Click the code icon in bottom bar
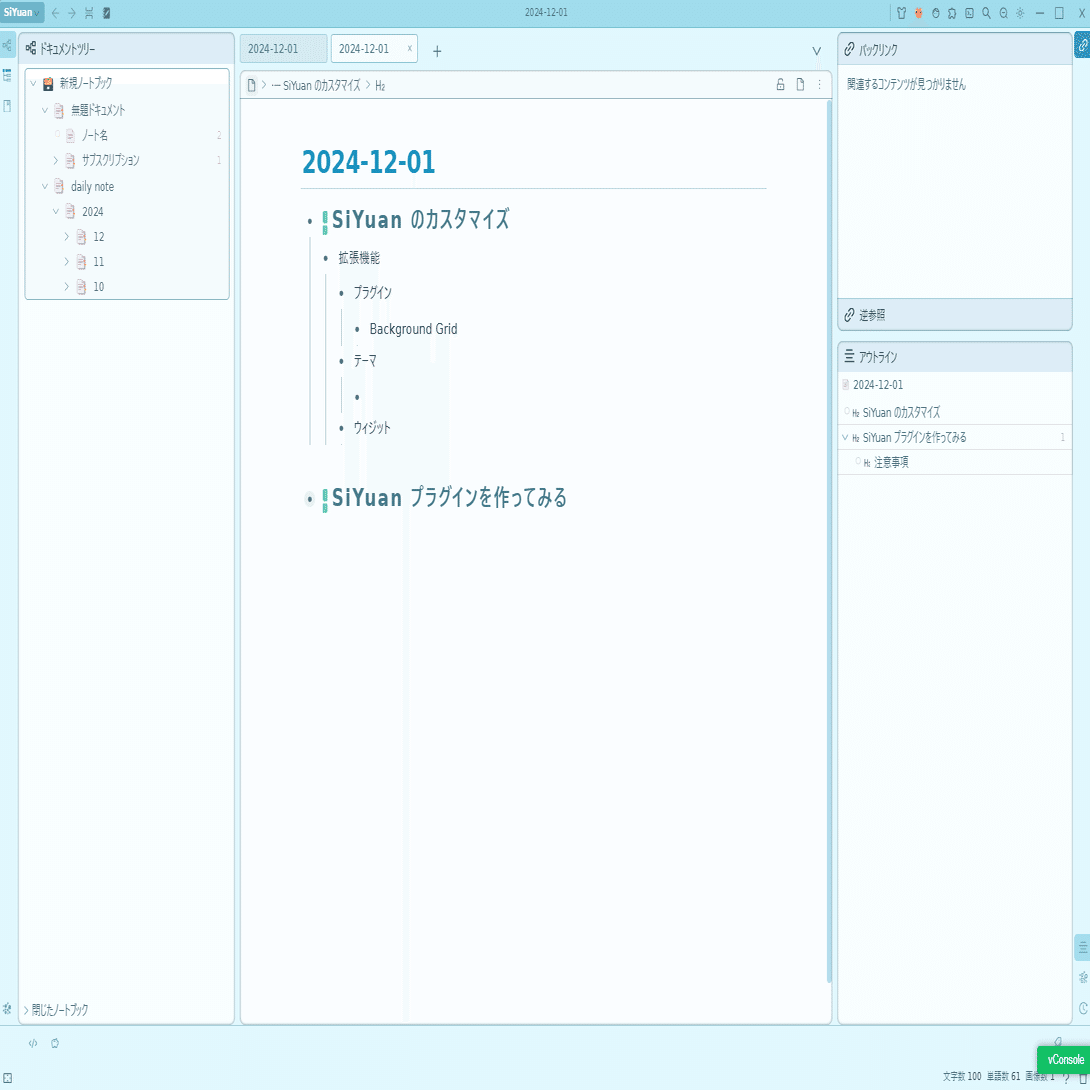 [33, 1043]
